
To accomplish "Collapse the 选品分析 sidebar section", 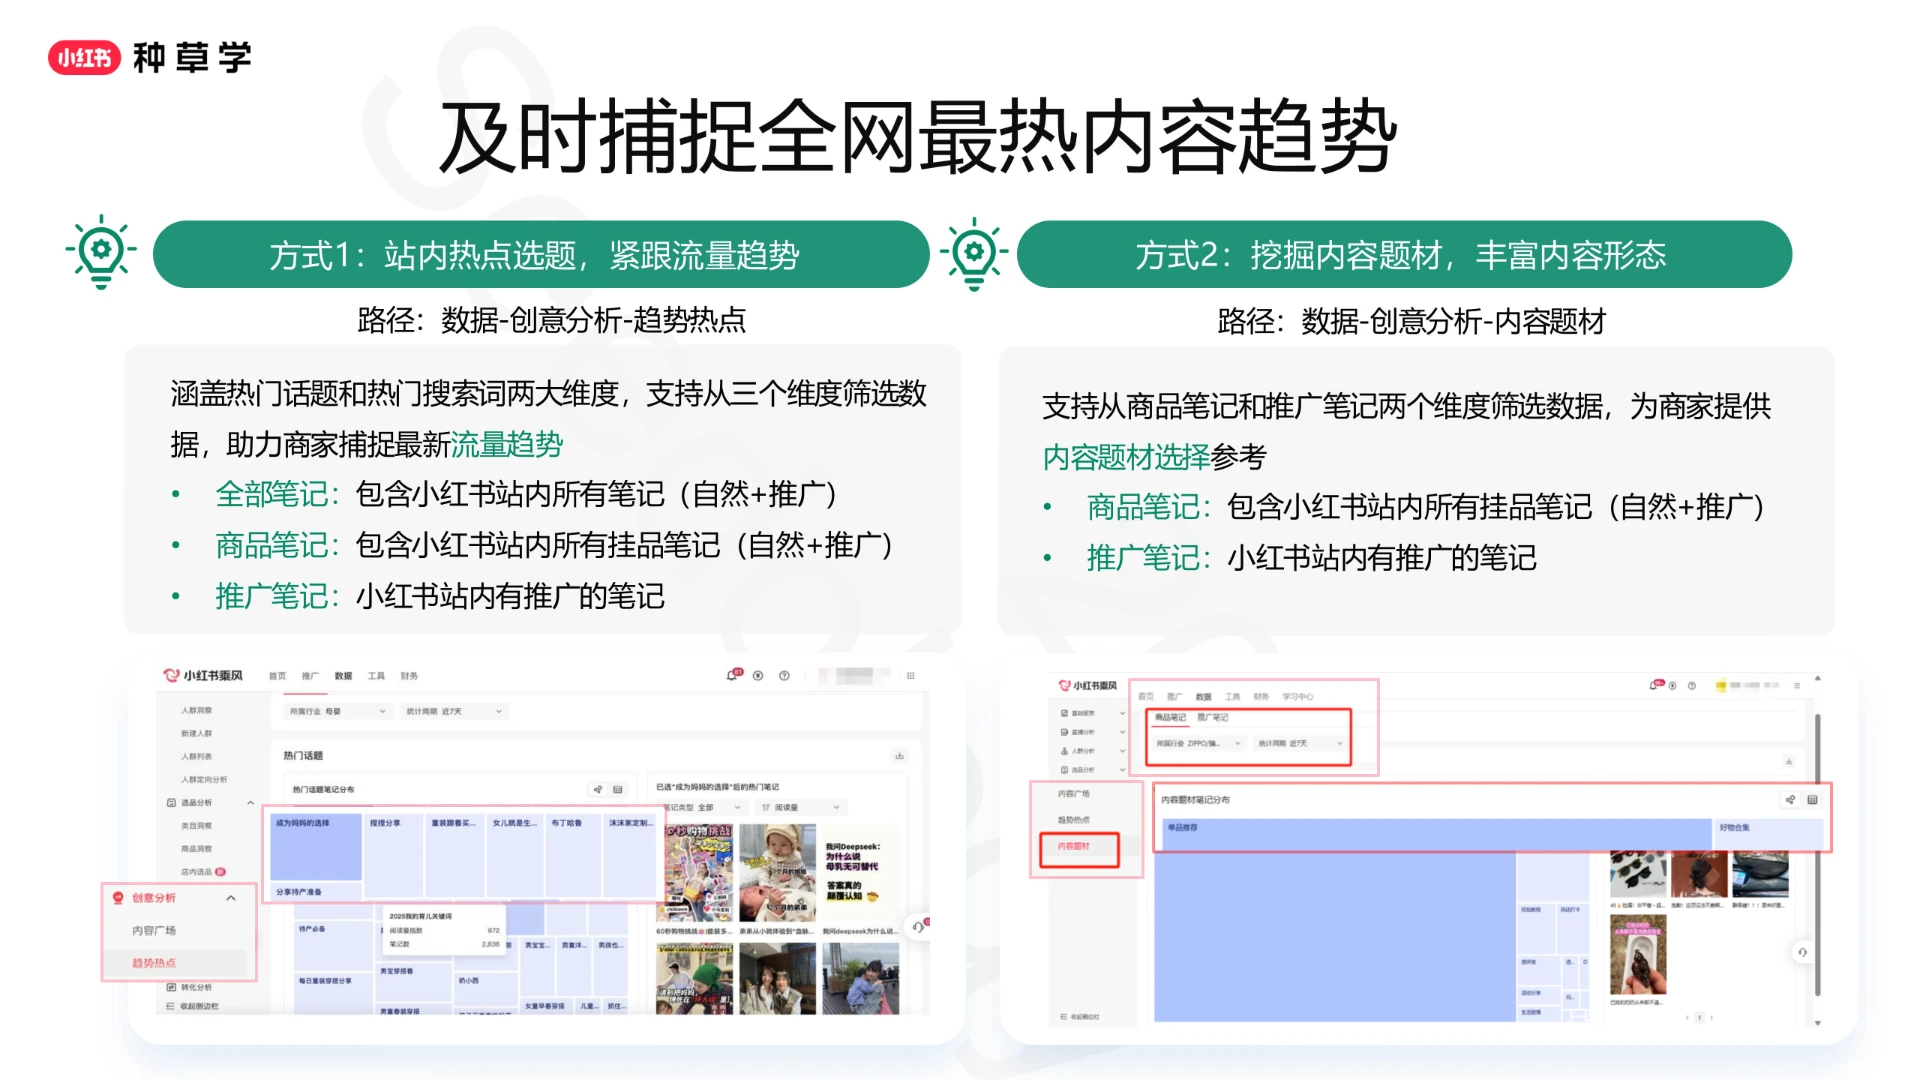I will [251, 802].
